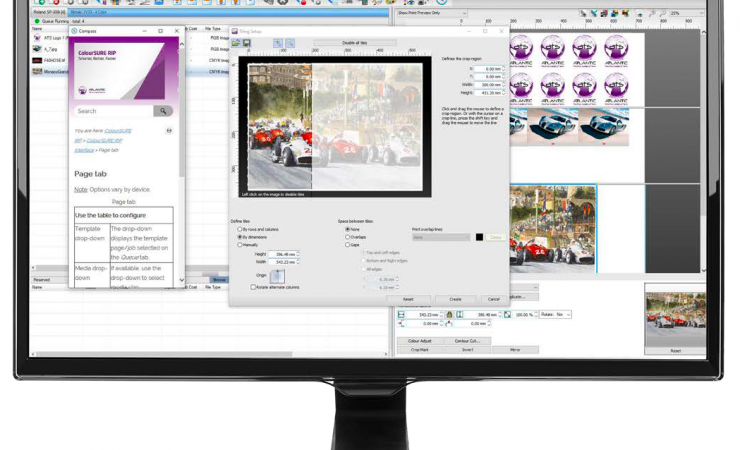This screenshot has width=740, height=450.
Task: Click the black overlap line colour swatch
Action: click(x=479, y=237)
